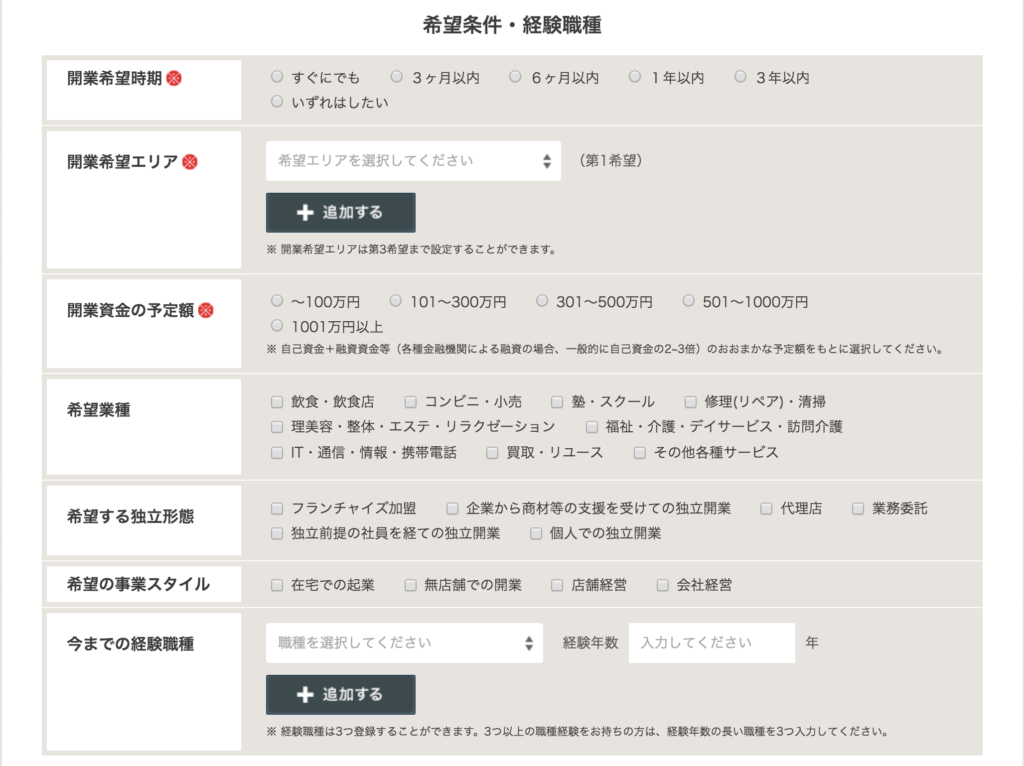Pick 1年以内 as opening period
1024x766 pixels.
(635, 77)
